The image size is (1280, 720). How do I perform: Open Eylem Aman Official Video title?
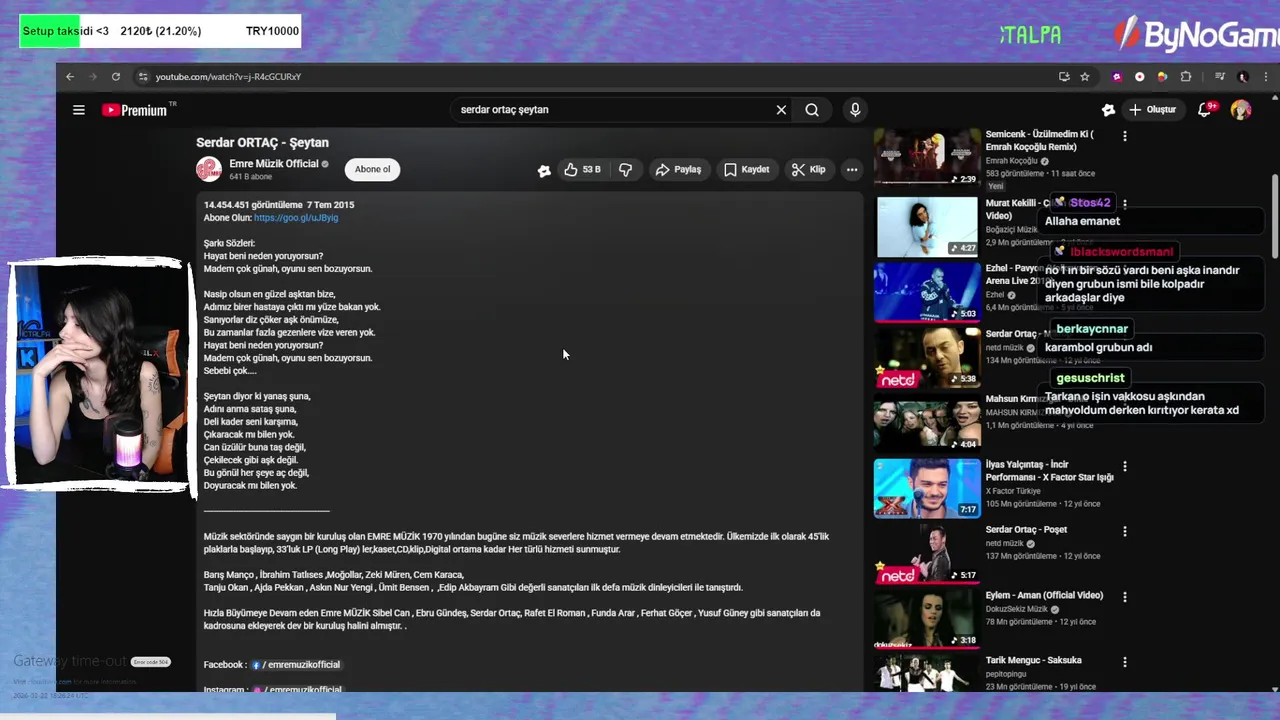point(1044,596)
